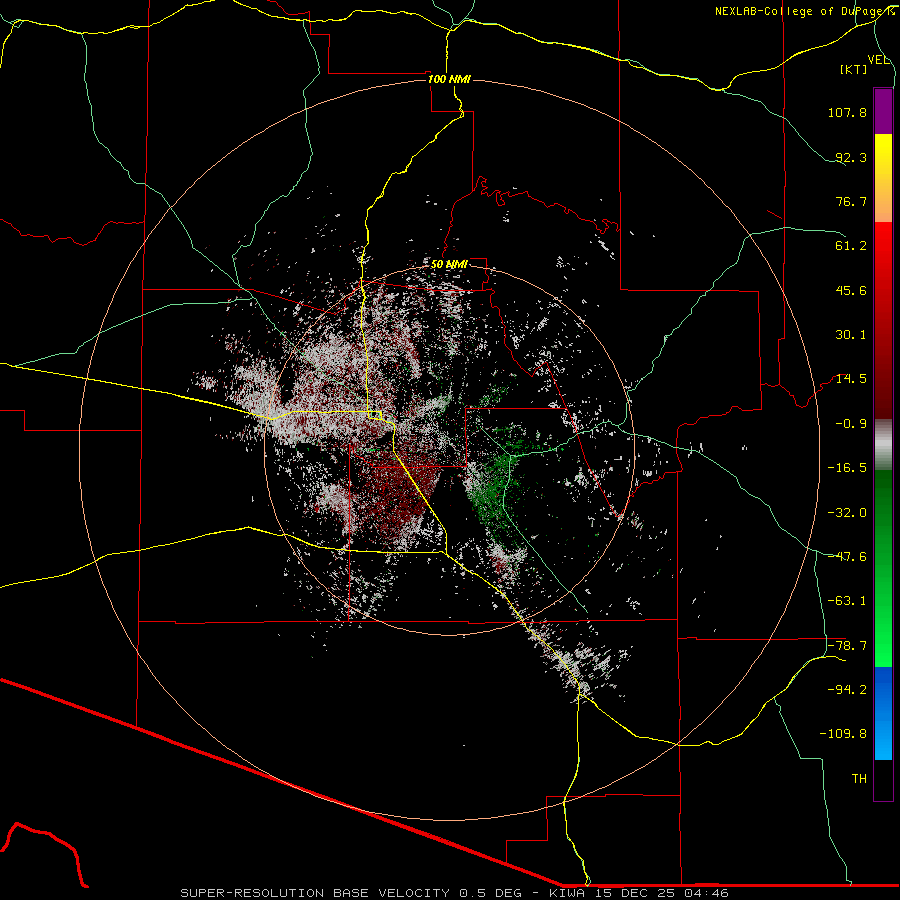Click the green segment of the color bar
Image resolution: width=900 pixels, height=900 pixels.
[883, 568]
